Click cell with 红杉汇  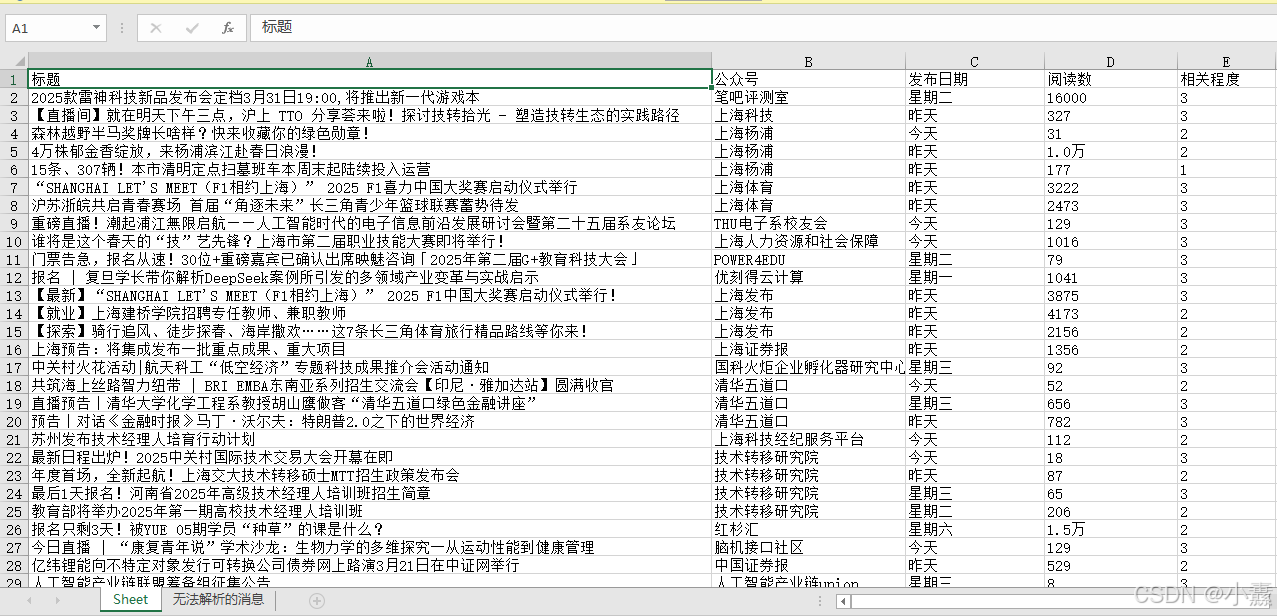(808, 529)
